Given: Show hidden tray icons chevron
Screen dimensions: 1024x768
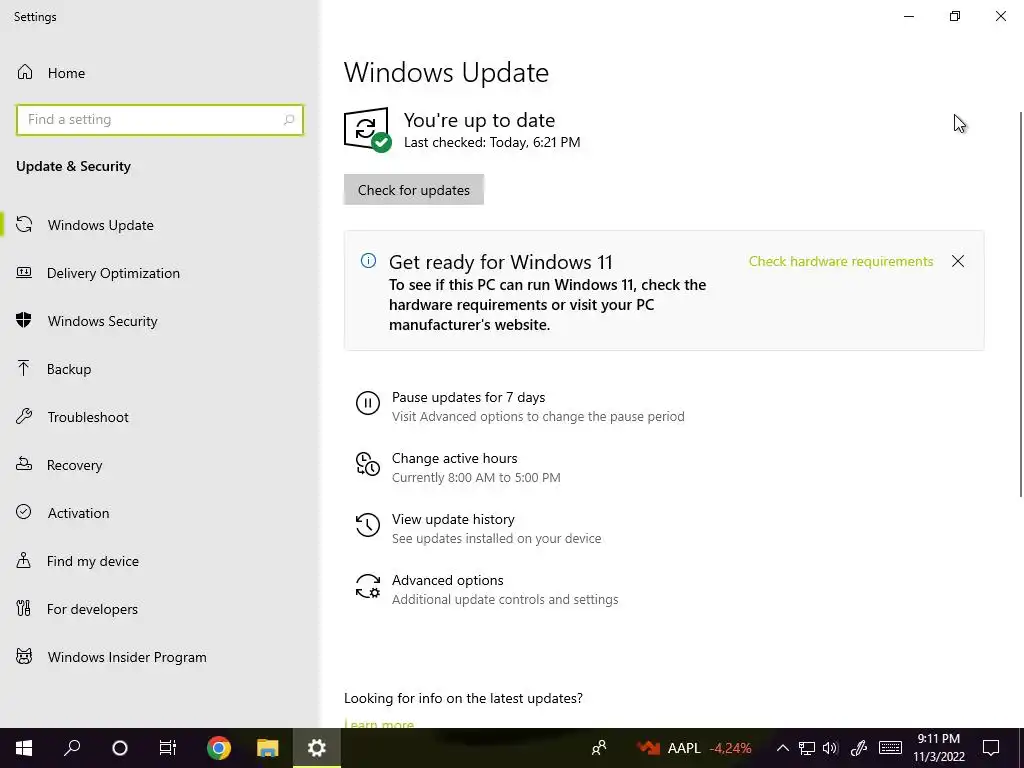Looking at the screenshot, I should 782,748.
